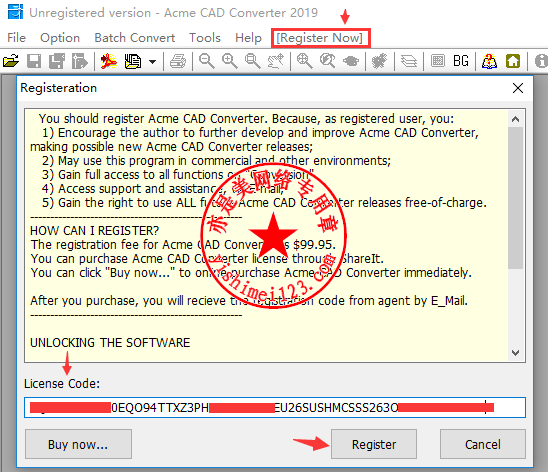This screenshot has width=548, height=472.
Task: Click the [Register Now] menu item
Action: (320, 38)
